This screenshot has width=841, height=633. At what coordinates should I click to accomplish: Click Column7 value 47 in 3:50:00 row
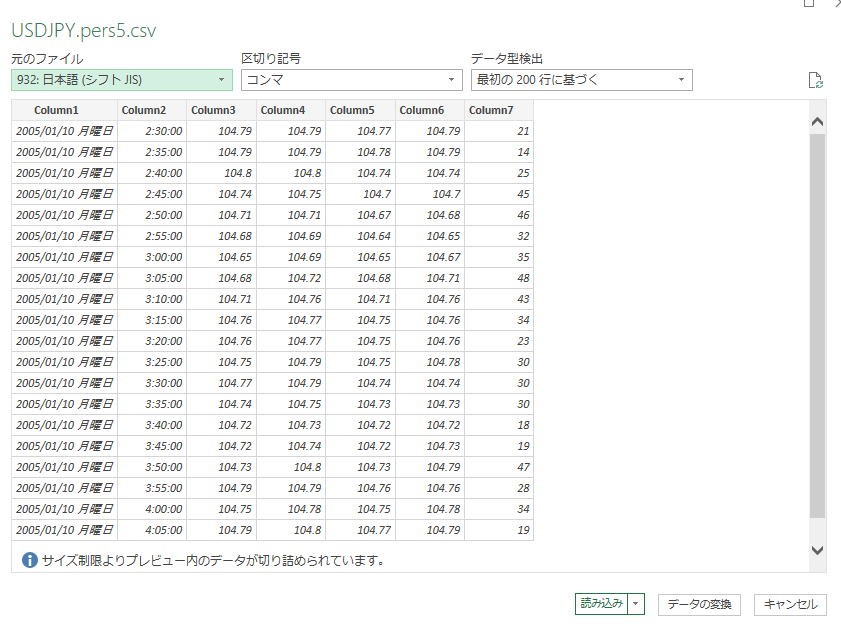(x=499, y=467)
